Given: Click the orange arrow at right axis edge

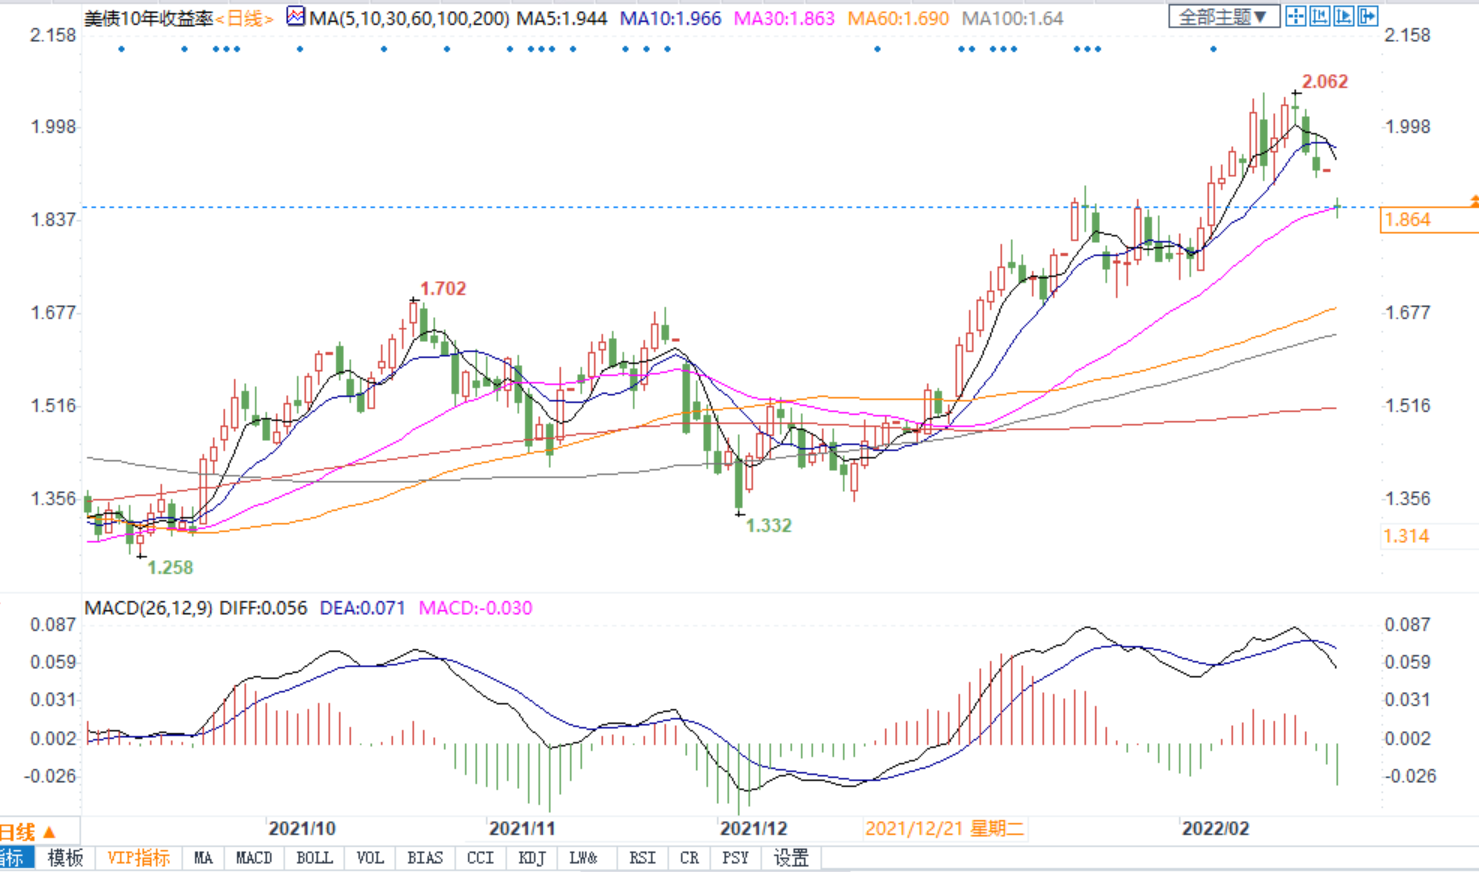Looking at the screenshot, I should coord(1474,202).
